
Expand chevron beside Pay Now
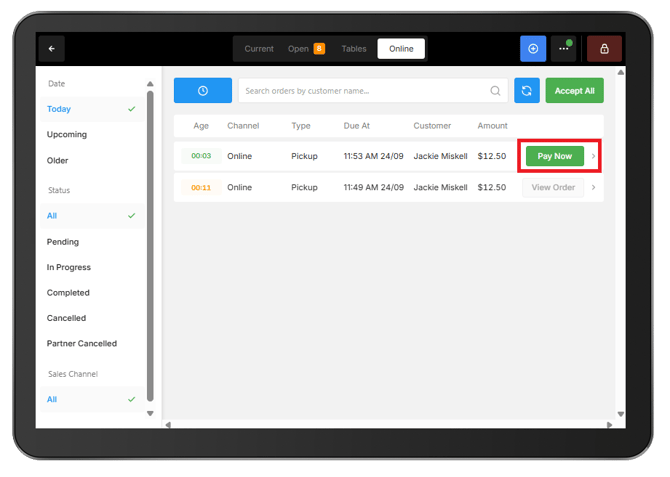(593, 156)
